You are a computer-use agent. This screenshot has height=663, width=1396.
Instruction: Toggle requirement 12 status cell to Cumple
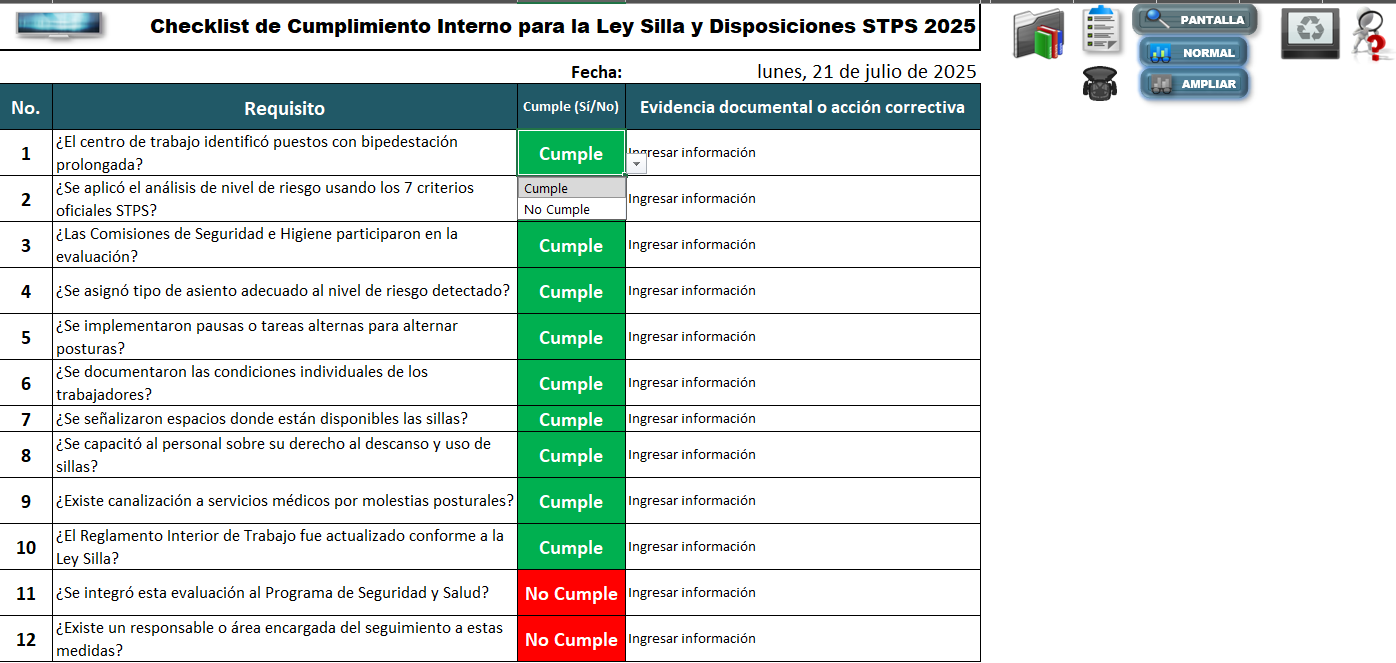click(x=571, y=638)
